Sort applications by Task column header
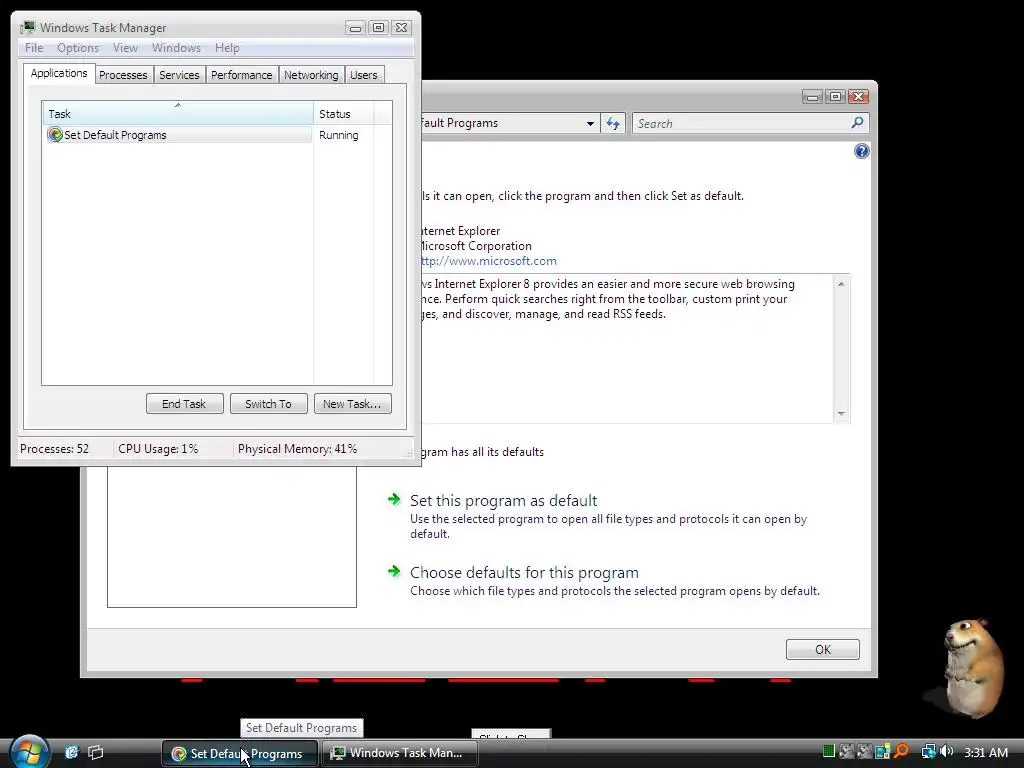The image size is (1024, 768). tap(178, 114)
